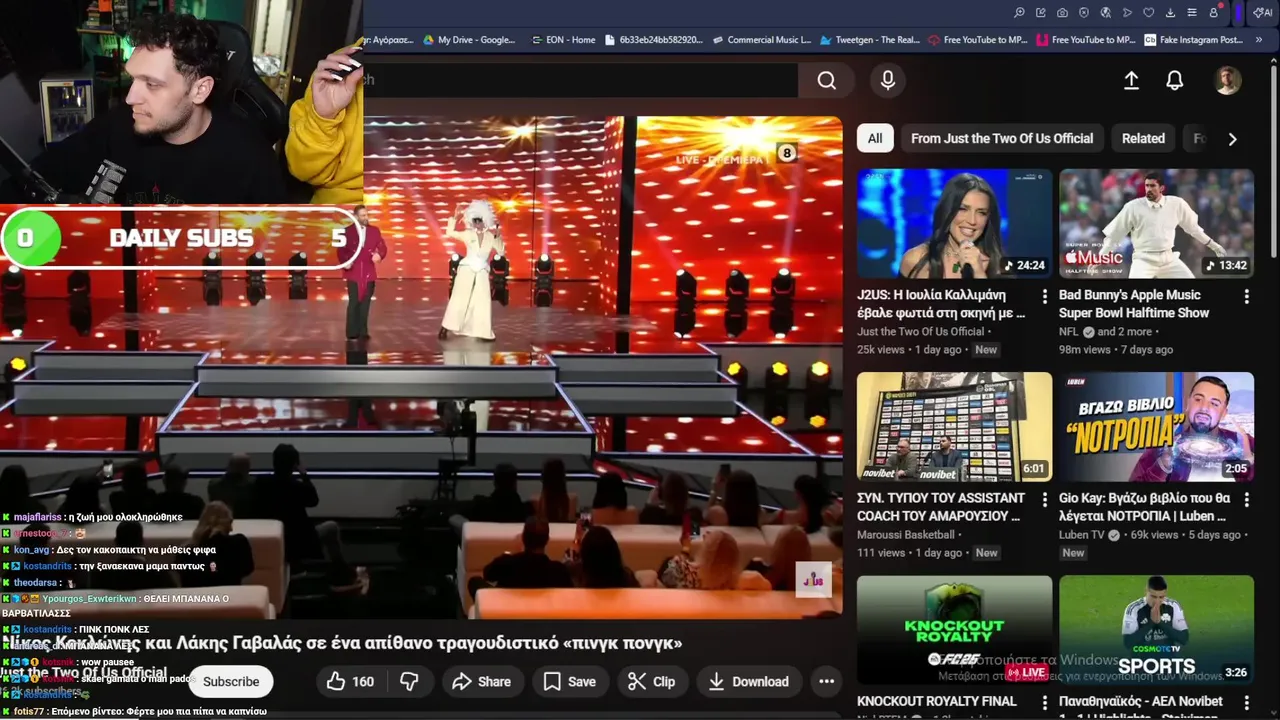Take a snapshot with the browser camera icon
The height and width of the screenshot is (720, 1280).
(x=1062, y=13)
